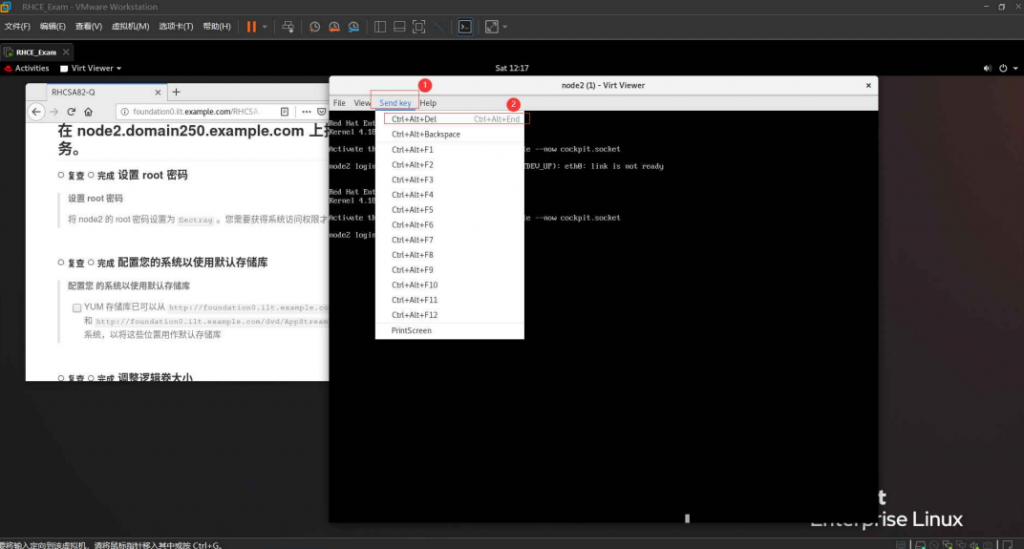Enter full screen mode via toolbar icon

[x=419, y=27]
